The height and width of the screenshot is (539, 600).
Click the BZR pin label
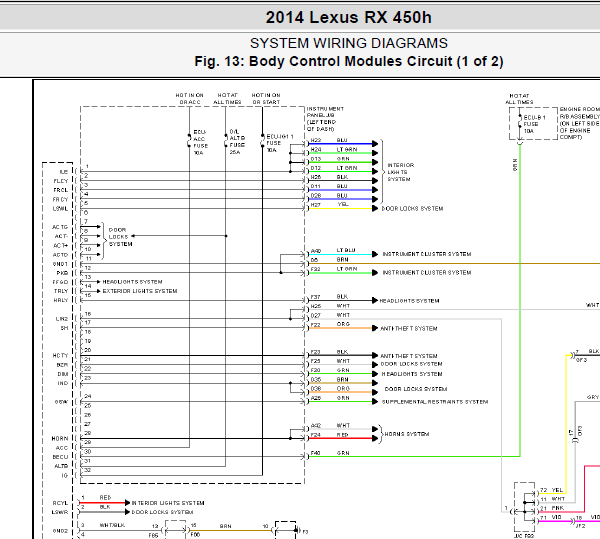[62, 365]
